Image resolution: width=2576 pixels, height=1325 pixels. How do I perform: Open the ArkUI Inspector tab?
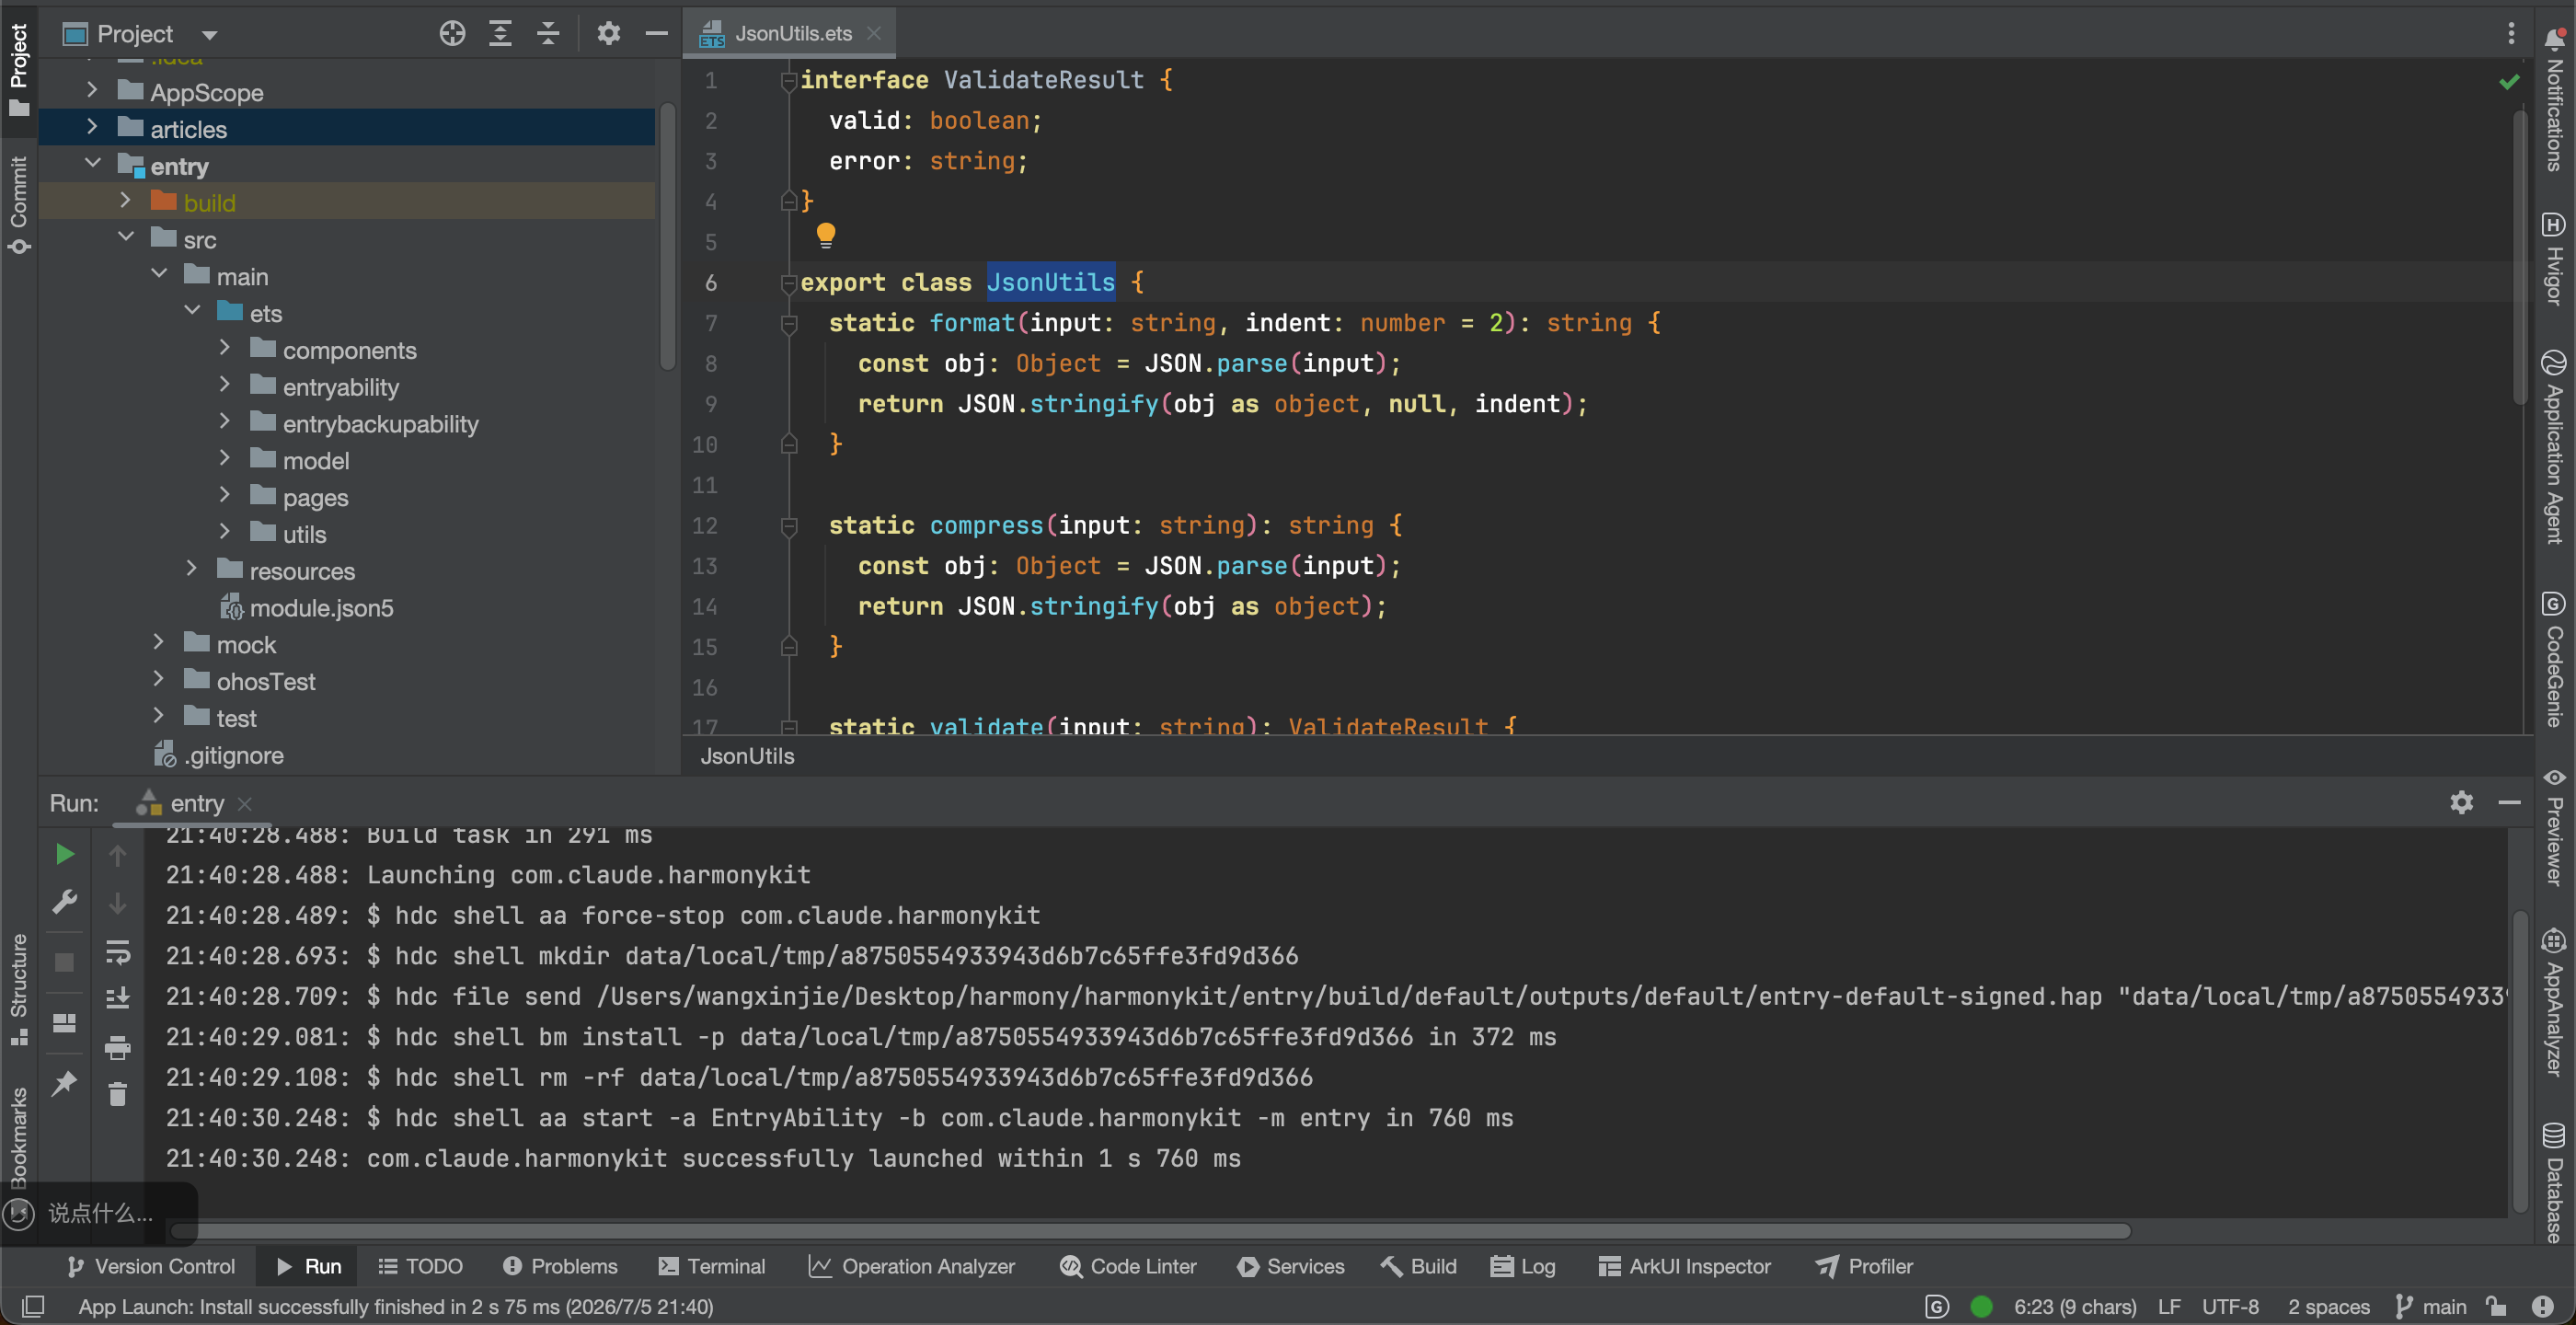coord(1684,1266)
